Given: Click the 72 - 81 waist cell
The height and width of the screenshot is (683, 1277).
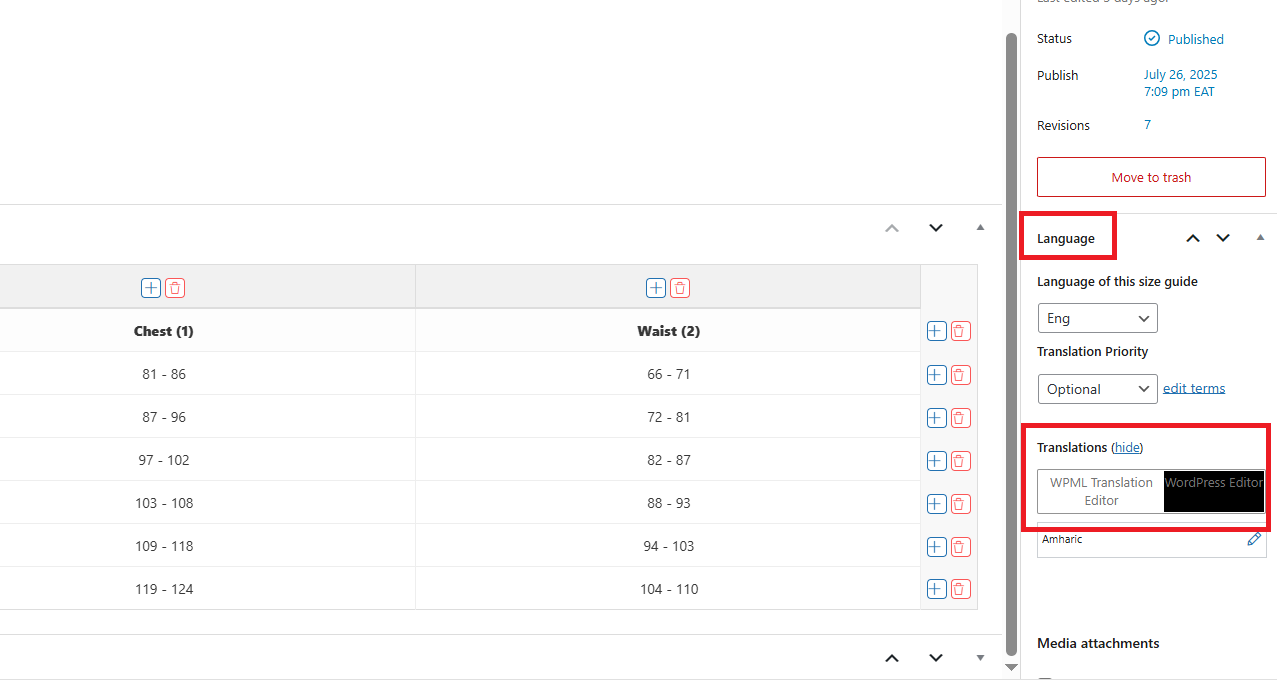Looking at the screenshot, I should click(669, 417).
